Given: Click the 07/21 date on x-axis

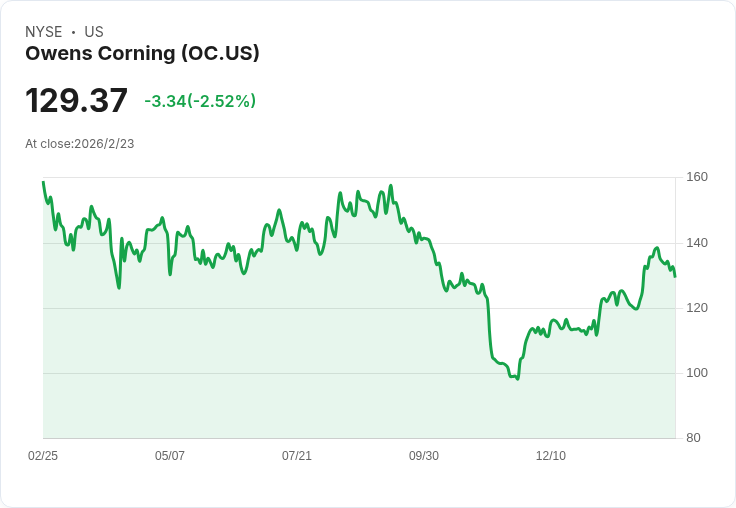Looking at the screenshot, I should 297,456.
